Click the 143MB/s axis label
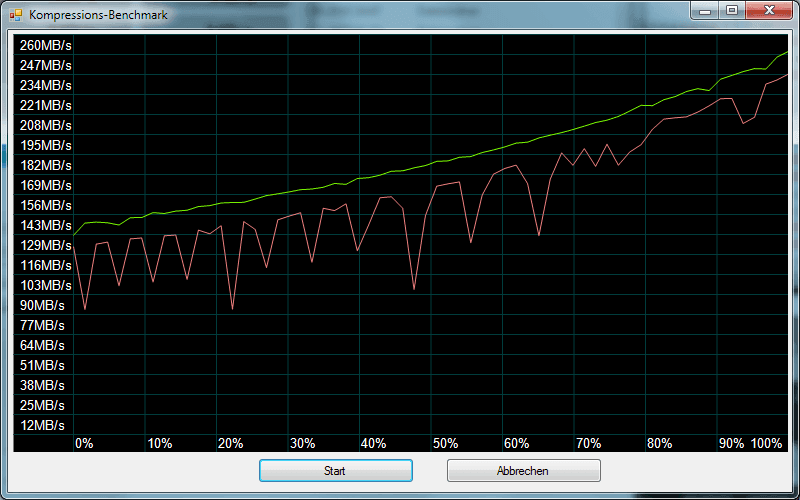Image resolution: width=800 pixels, height=500 pixels. (45, 226)
